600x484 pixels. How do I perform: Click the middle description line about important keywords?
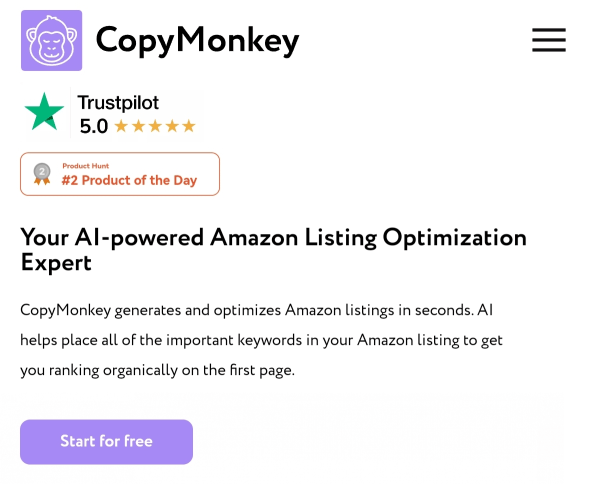261,340
